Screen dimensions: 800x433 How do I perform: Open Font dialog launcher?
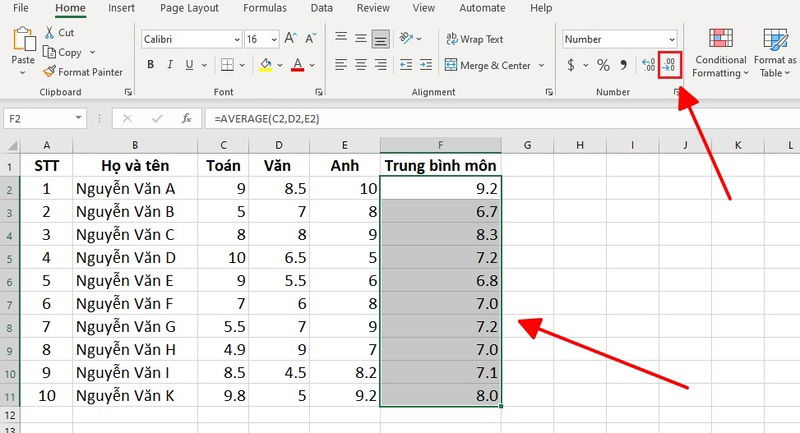[x=319, y=92]
